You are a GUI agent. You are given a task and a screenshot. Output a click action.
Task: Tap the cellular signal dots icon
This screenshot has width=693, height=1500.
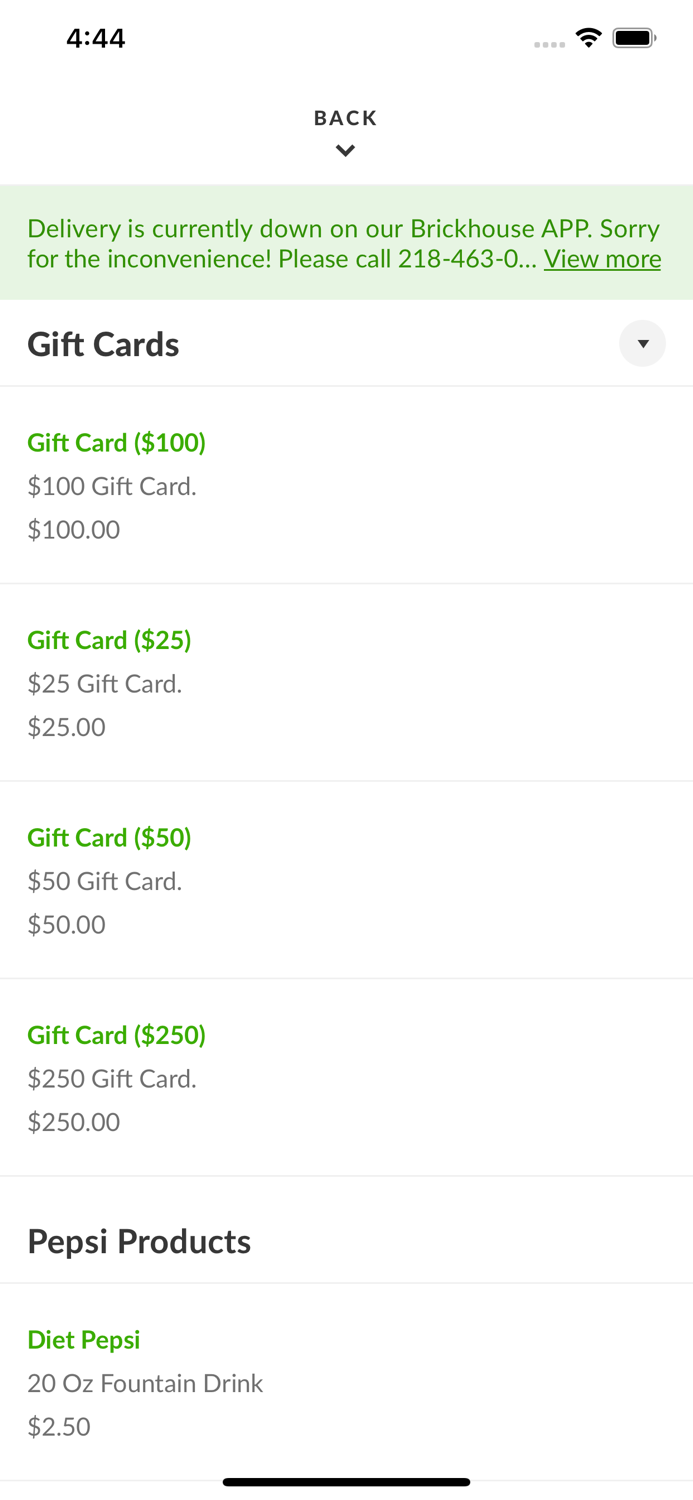pos(549,44)
